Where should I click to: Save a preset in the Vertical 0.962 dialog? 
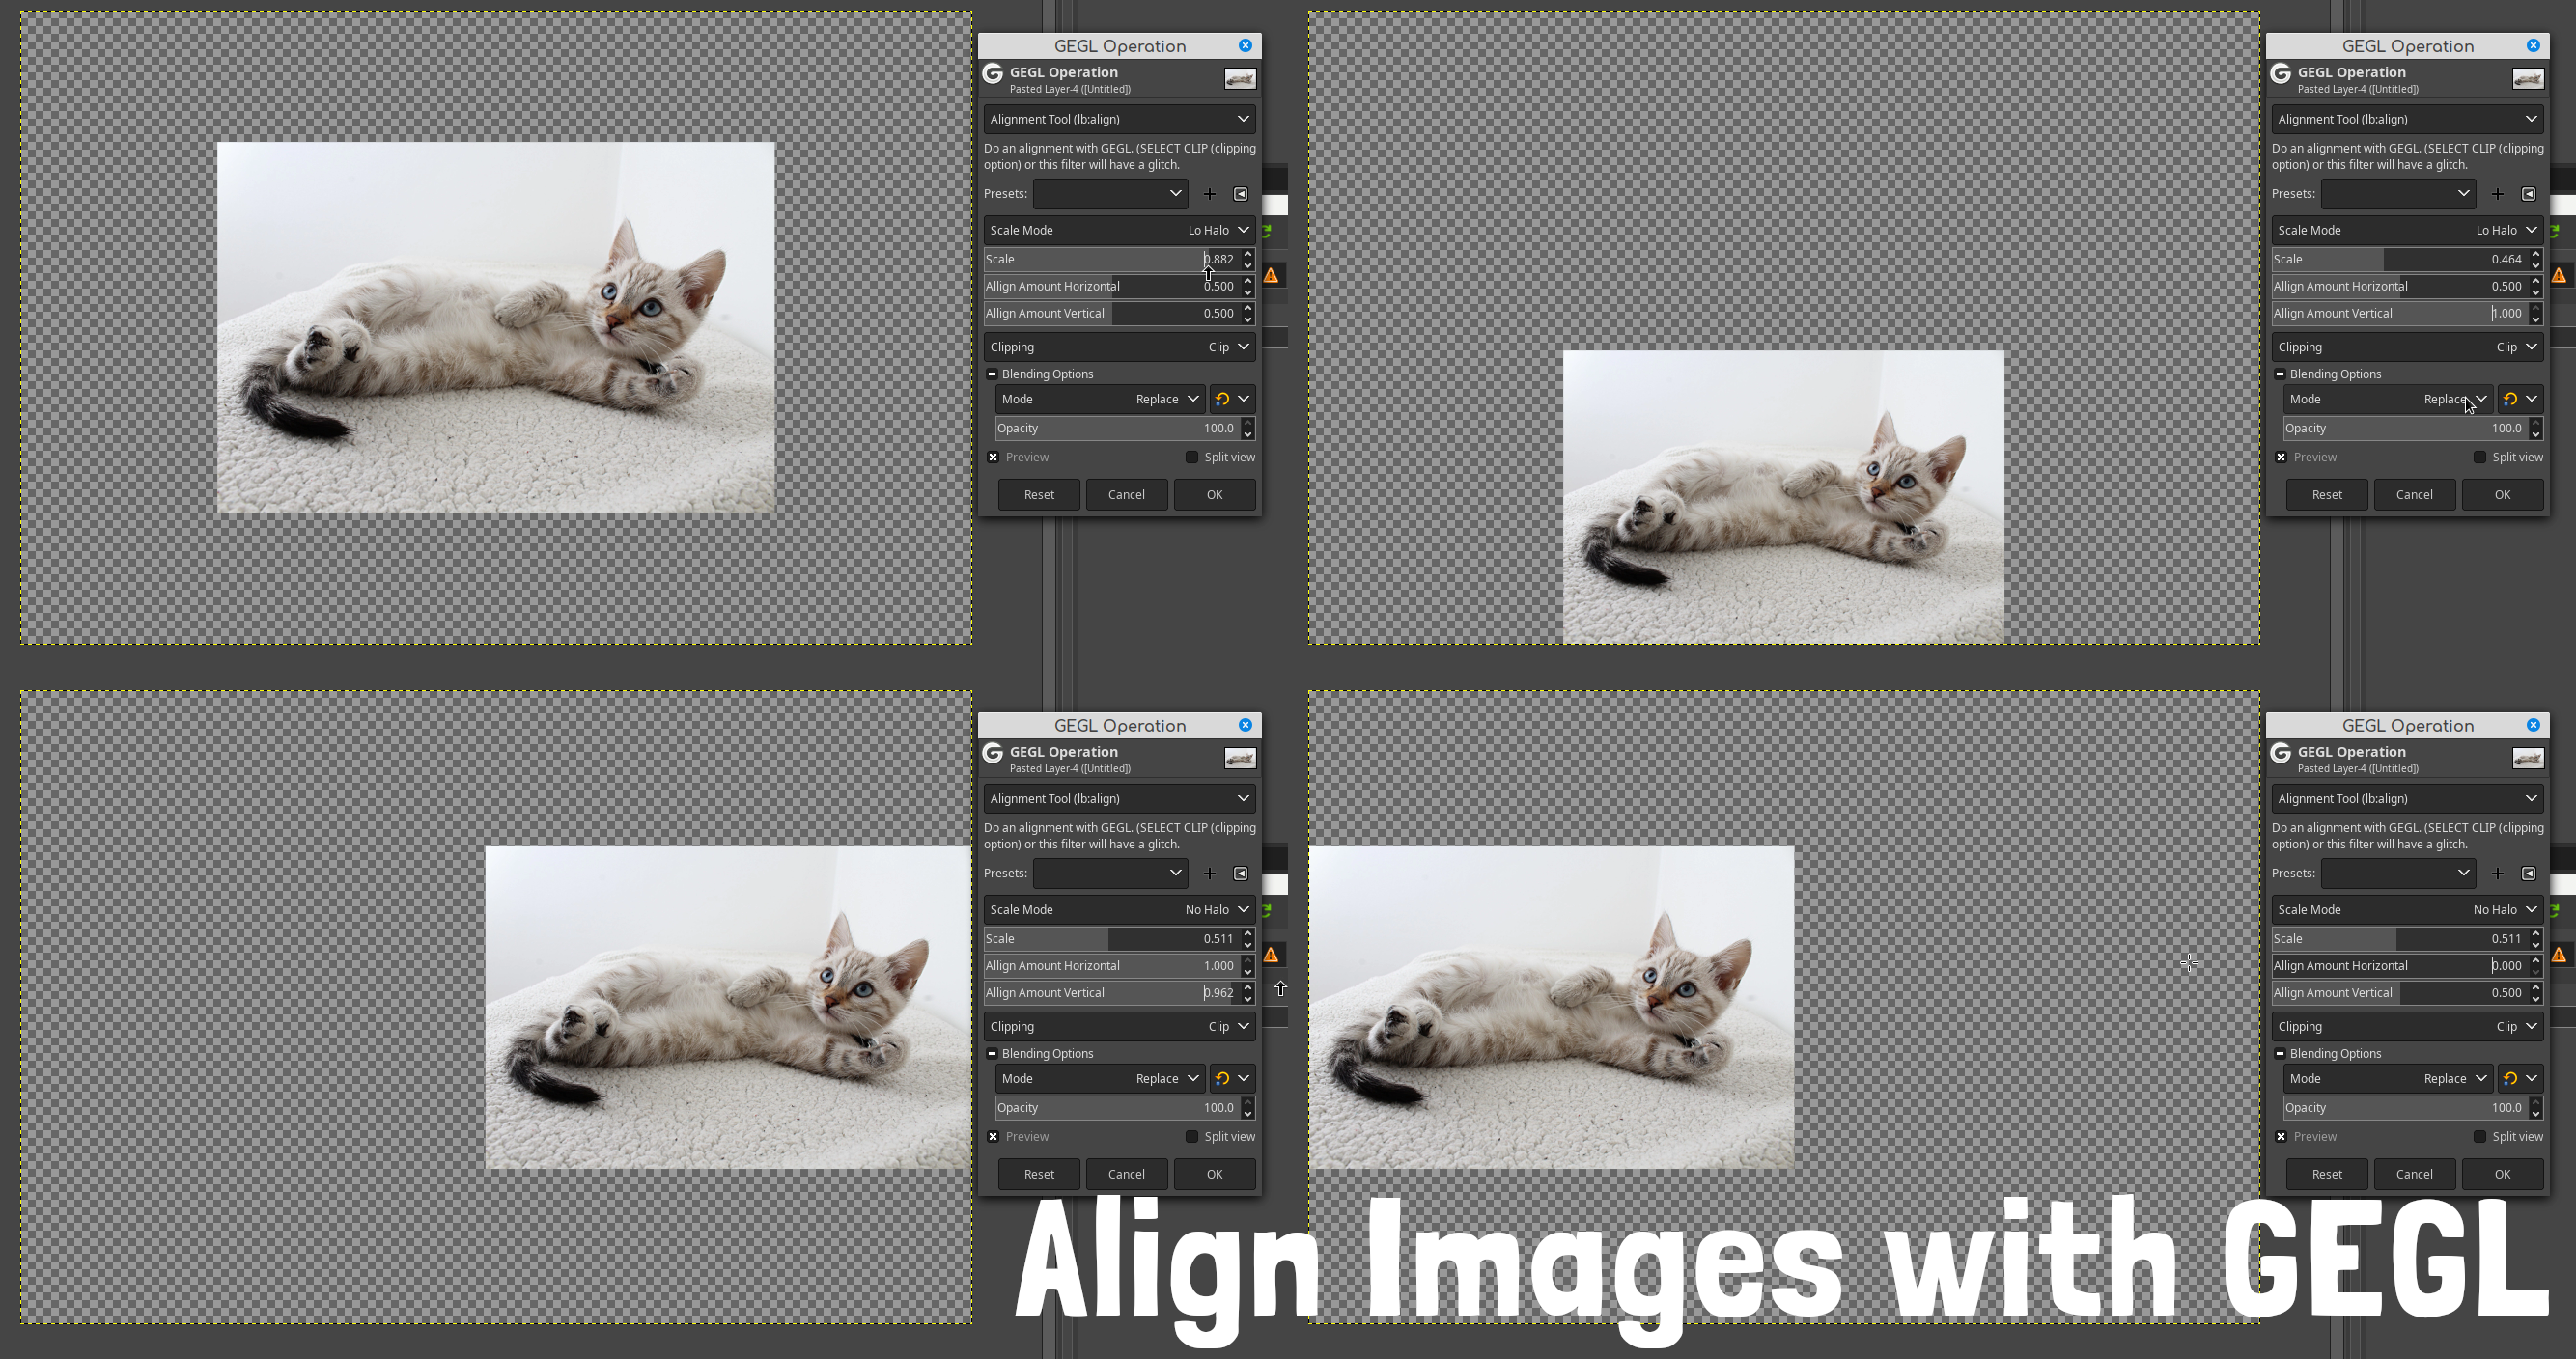tap(1209, 873)
